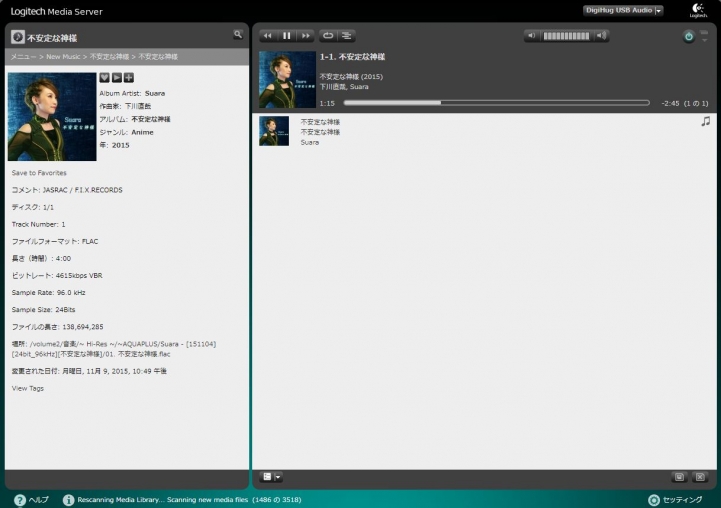Click the rewind previous track button
Screen dimensions: 721x508
(268, 35)
